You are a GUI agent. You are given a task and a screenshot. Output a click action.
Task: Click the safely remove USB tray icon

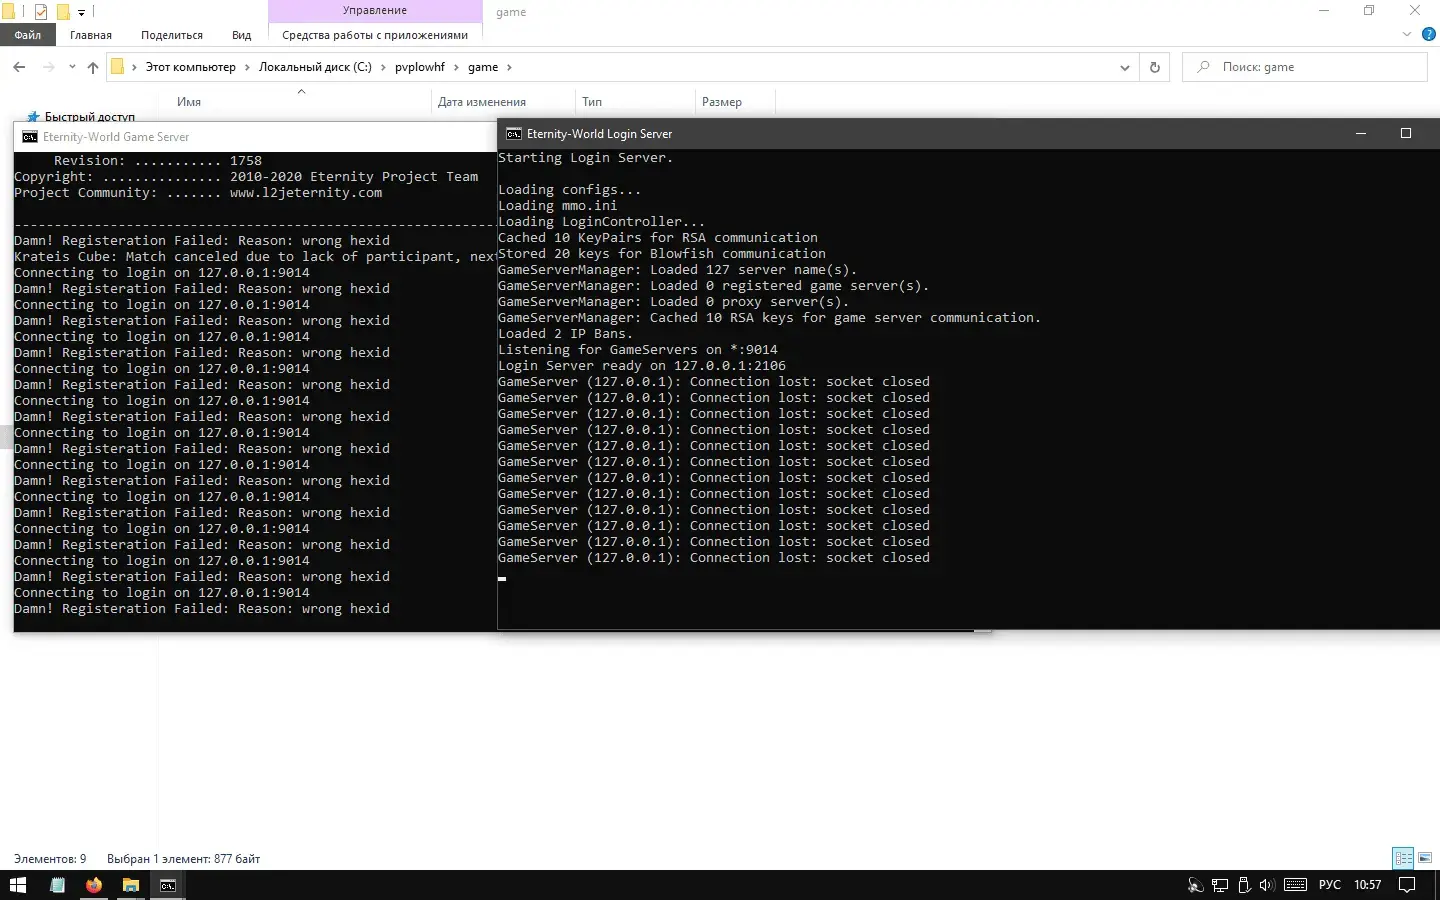point(1244,885)
